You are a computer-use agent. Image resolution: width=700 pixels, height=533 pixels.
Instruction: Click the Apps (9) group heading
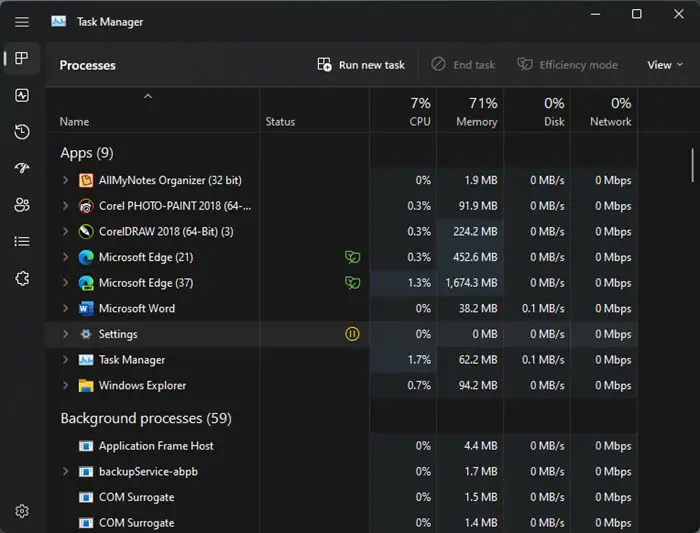87,153
